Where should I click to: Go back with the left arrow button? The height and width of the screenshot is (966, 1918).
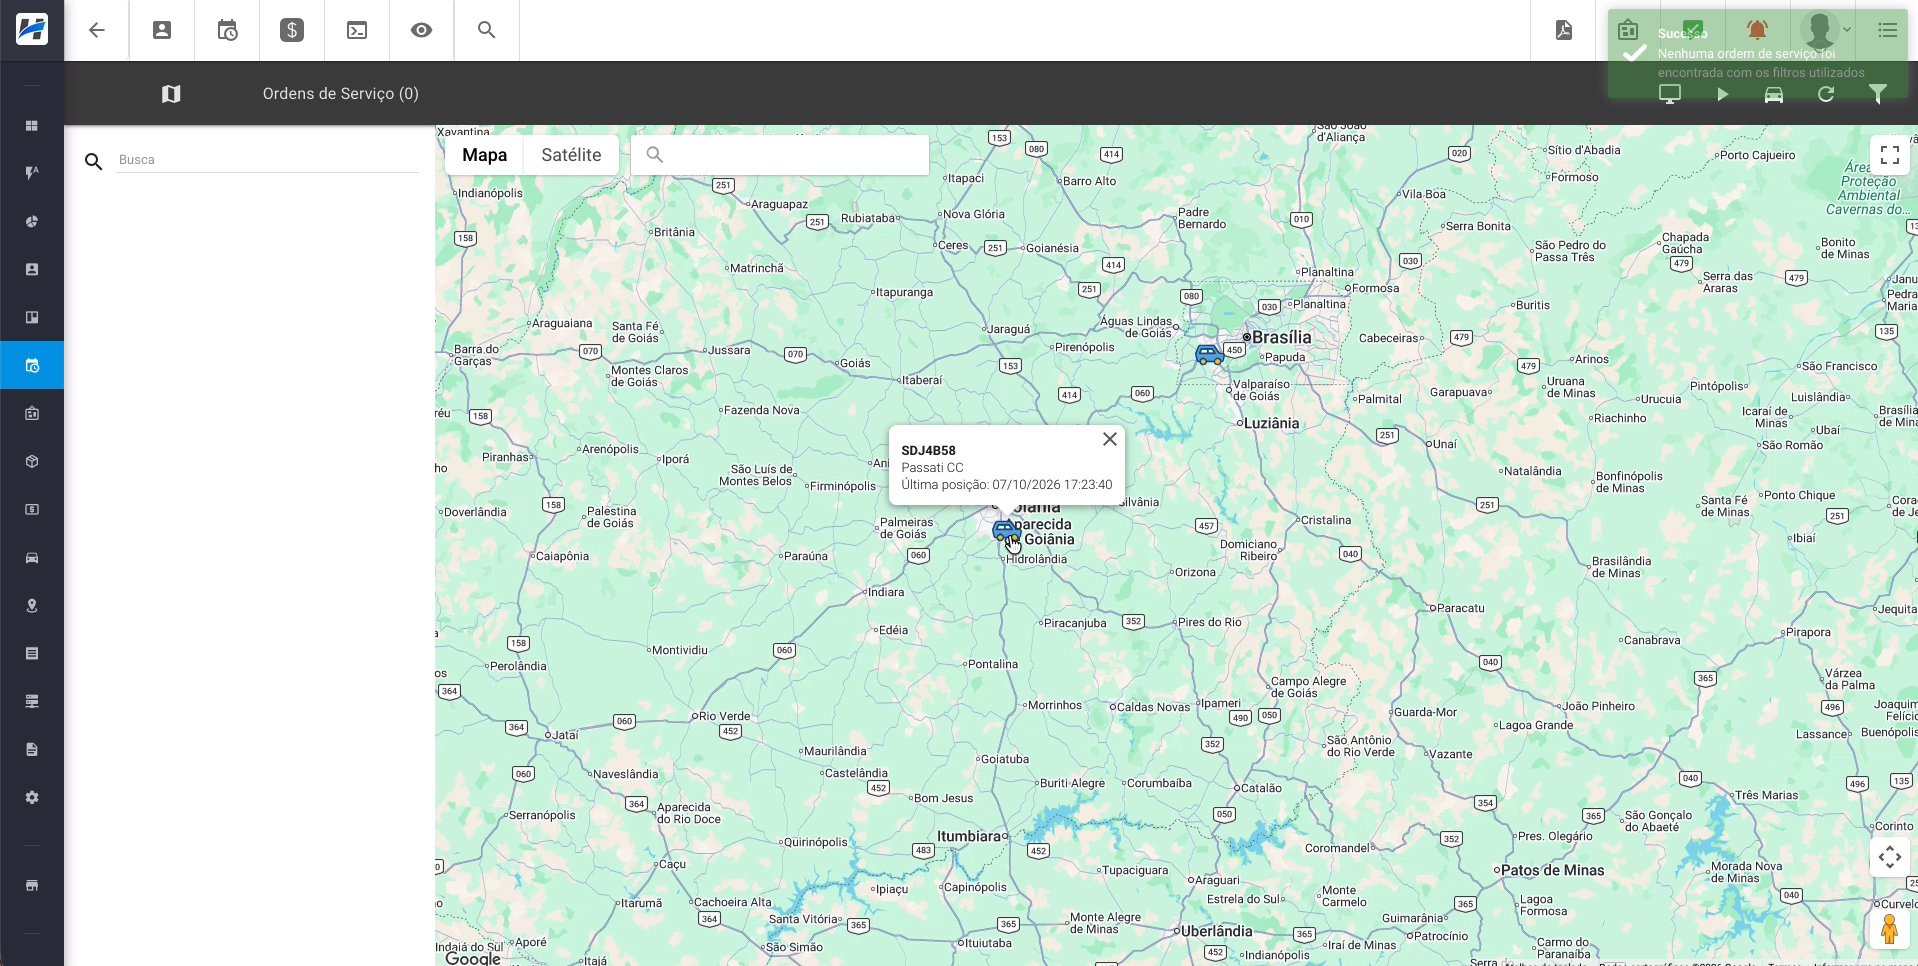coord(97,30)
